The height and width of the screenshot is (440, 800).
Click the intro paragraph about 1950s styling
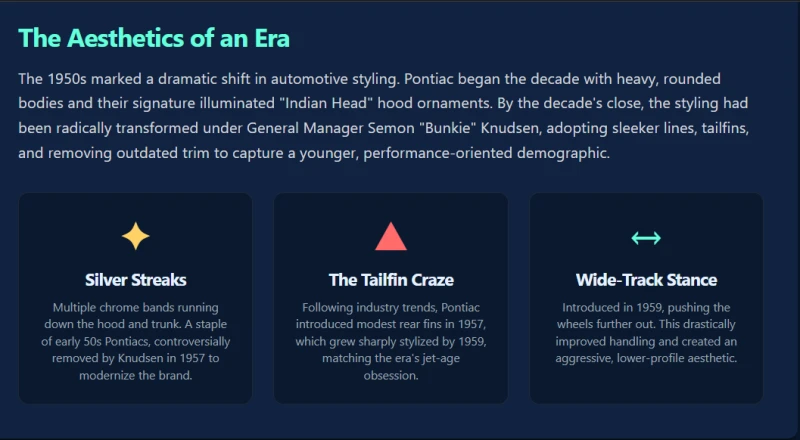[x=384, y=116]
